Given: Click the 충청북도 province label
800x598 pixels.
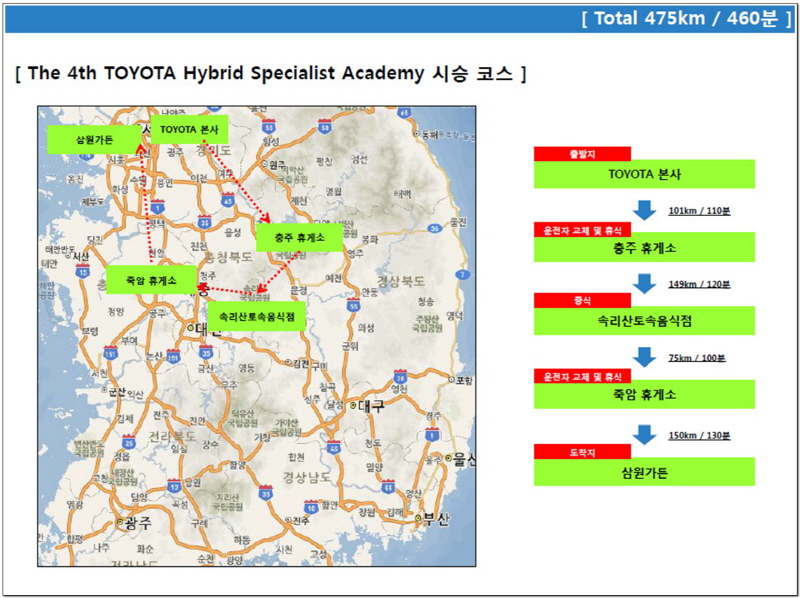Looking at the screenshot, I should tap(228, 257).
